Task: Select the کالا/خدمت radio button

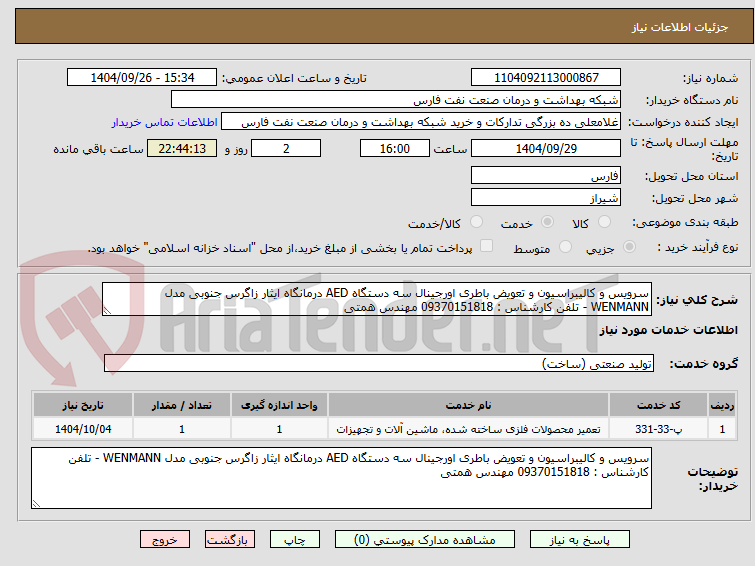Action: pos(476,222)
